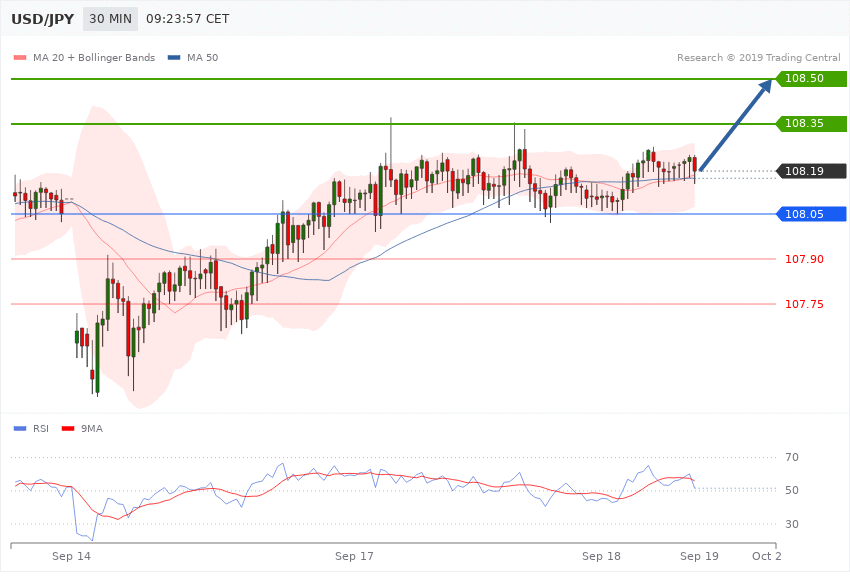This screenshot has height=576, width=850.
Task: Click the Oct 2 date axis label
Action: (767, 556)
